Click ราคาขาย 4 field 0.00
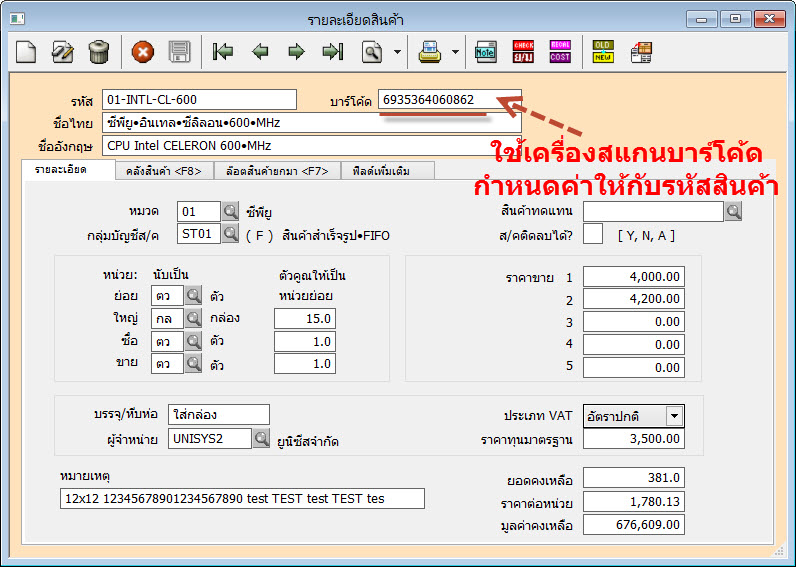The image size is (796, 567). pyautogui.click(x=634, y=344)
